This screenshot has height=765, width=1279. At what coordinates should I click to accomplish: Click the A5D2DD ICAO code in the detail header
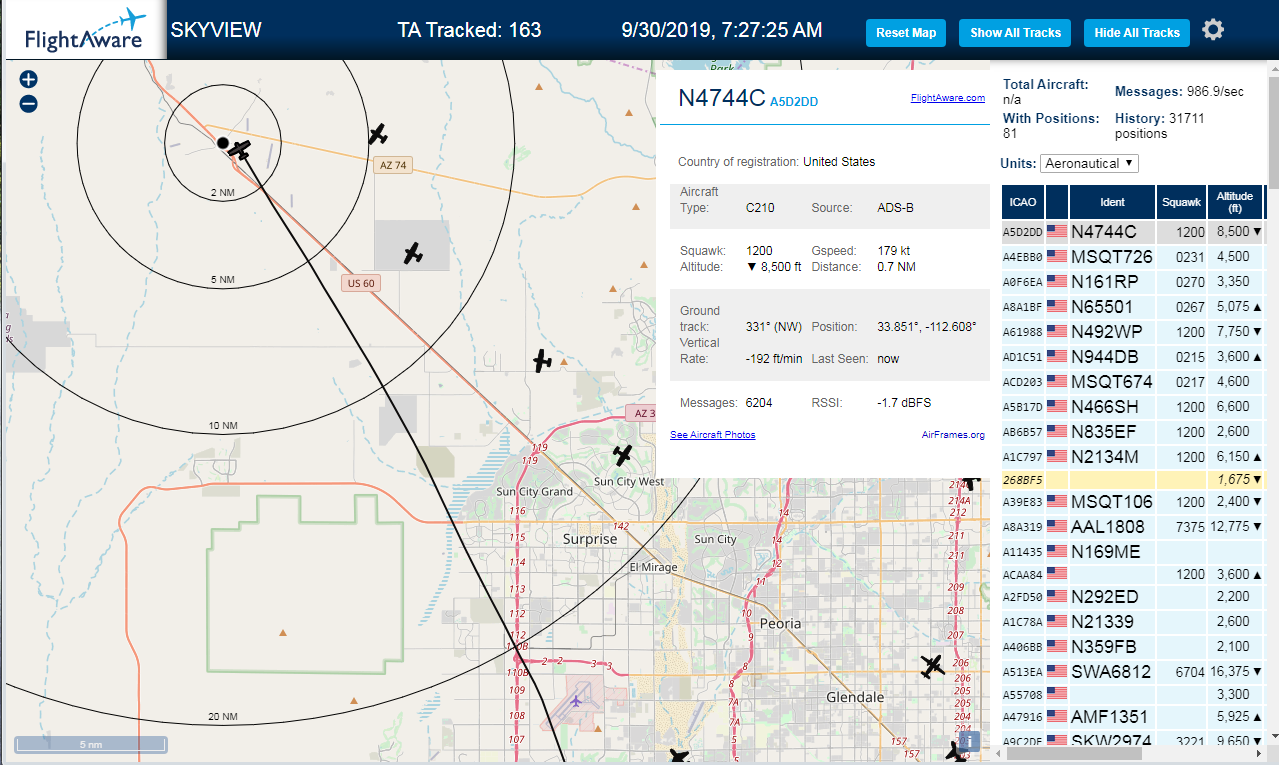[x=794, y=101]
